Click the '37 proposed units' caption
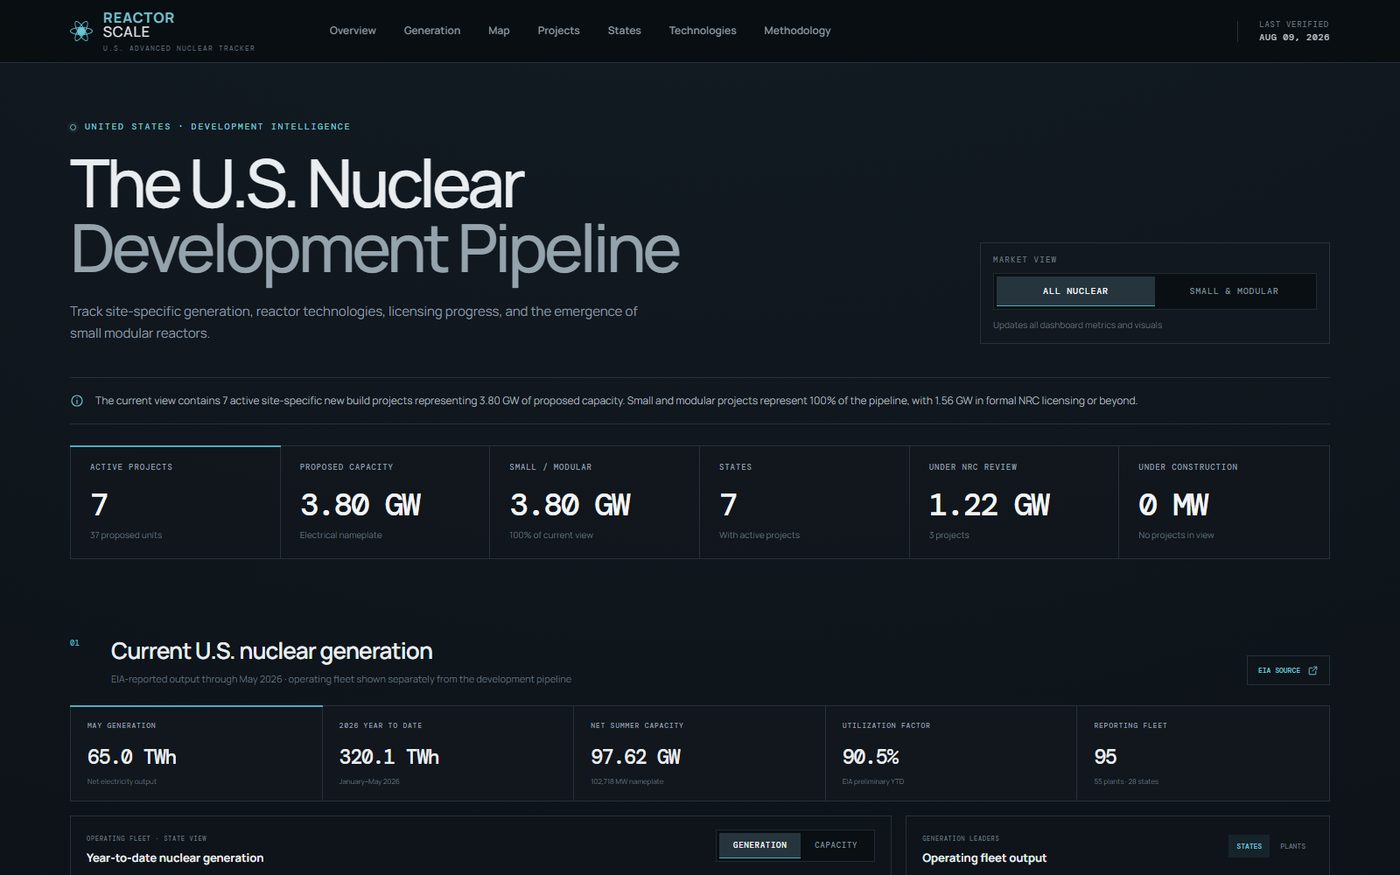 [126, 535]
